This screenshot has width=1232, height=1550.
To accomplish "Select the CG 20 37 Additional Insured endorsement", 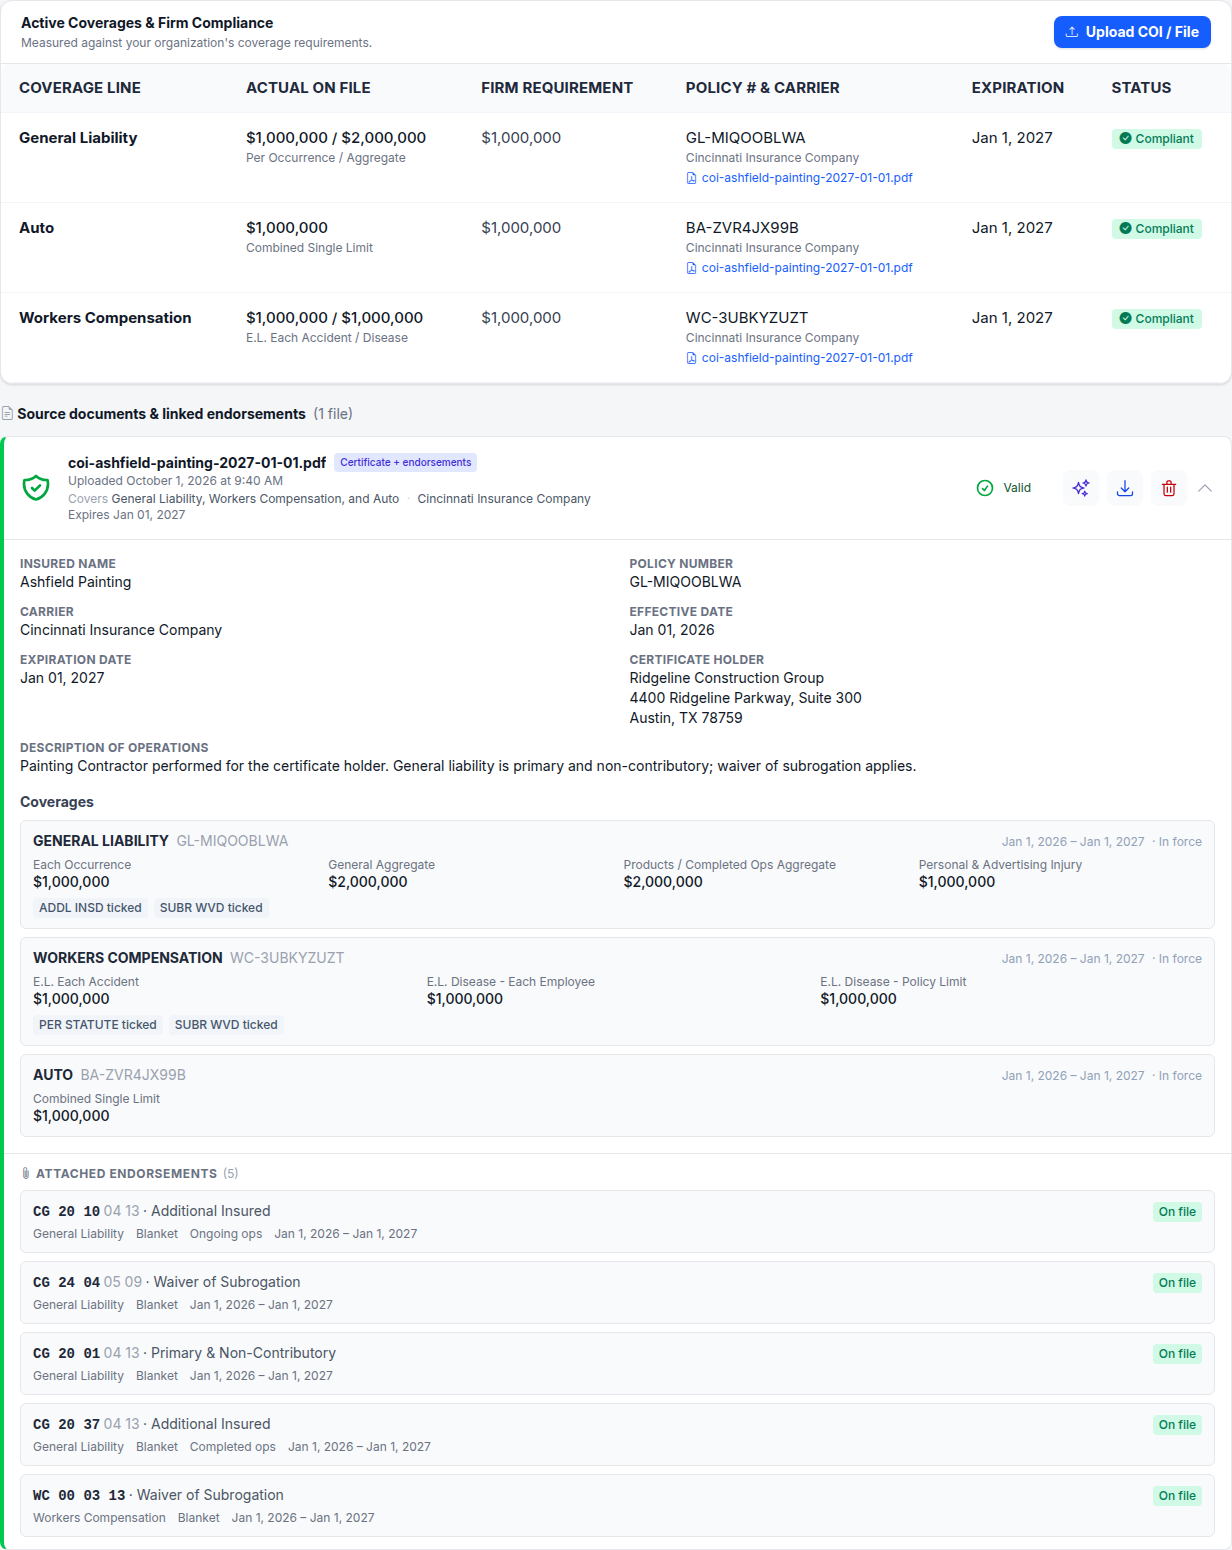I will tap(617, 1434).
